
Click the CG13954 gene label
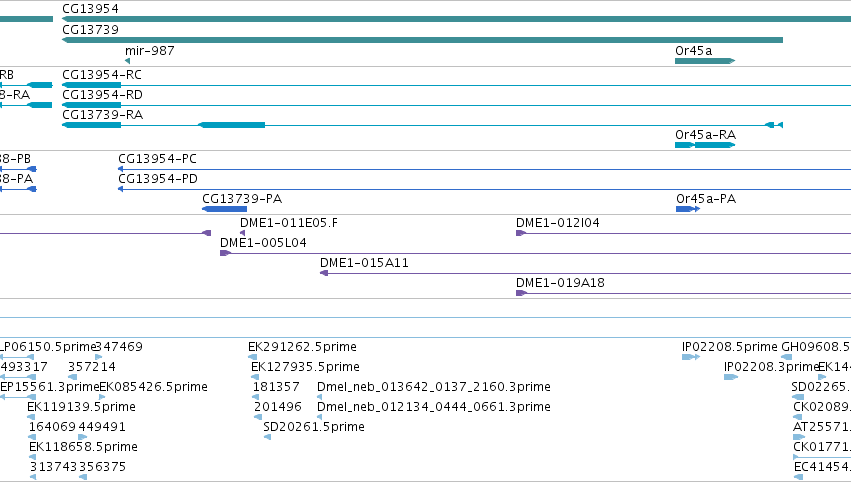point(90,9)
